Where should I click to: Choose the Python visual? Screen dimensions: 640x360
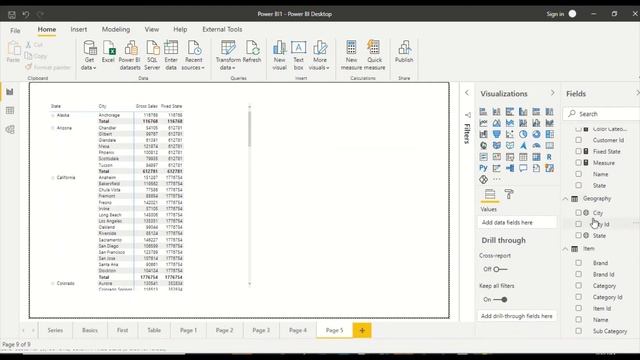click(x=483, y=168)
